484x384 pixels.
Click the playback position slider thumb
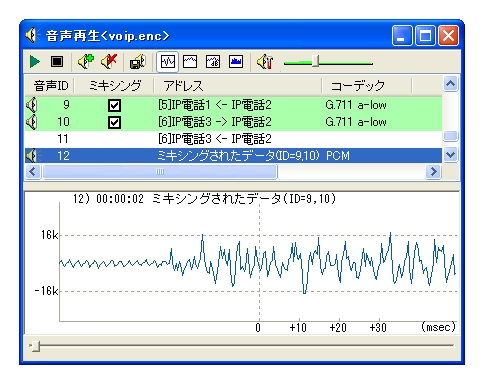[36, 346]
